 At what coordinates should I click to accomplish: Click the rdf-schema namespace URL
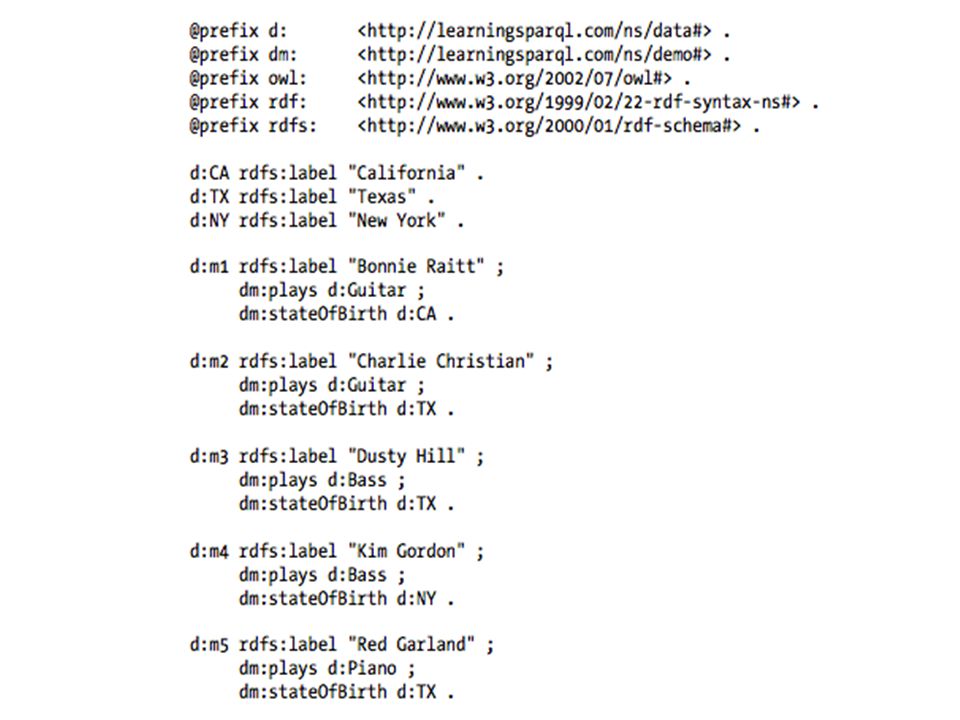[549, 126]
